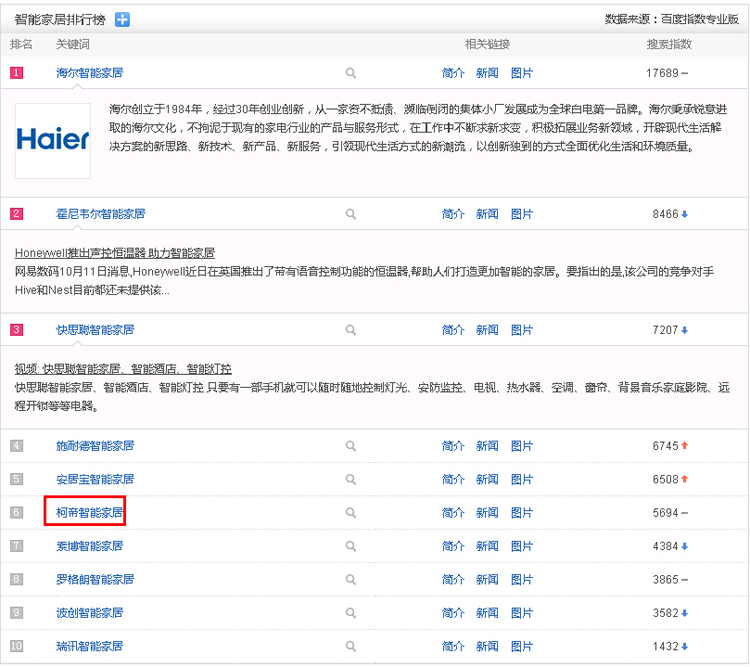Click 新闻 in the 波创智能家居 row
This screenshot has width=750, height=667.
(487, 612)
